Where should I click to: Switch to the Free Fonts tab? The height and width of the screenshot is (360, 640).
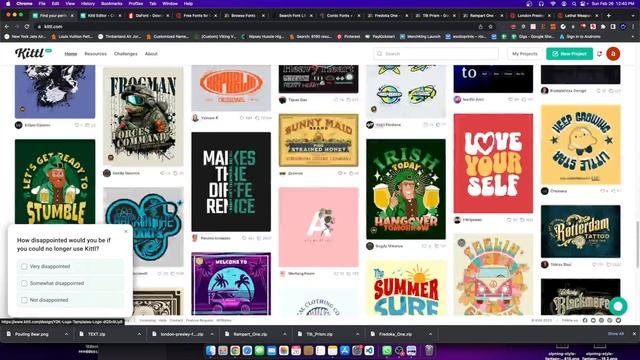196,16
